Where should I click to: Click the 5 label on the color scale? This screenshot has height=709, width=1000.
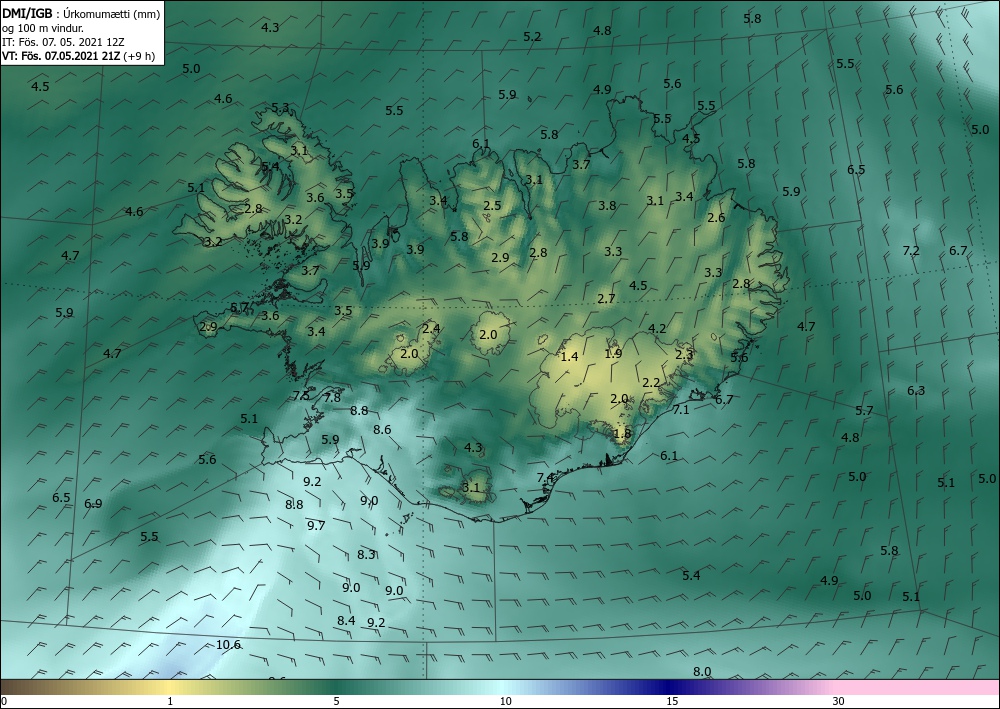tap(336, 701)
